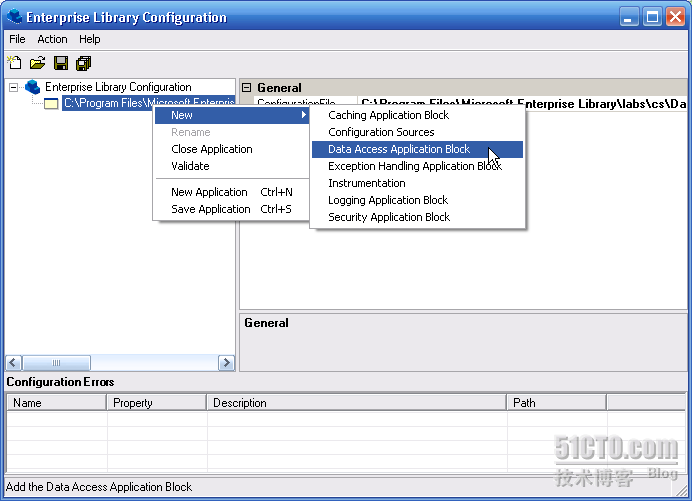Close the Enterprise Library Configuration window
This screenshot has height=501, width=692.
coord(676,17)
